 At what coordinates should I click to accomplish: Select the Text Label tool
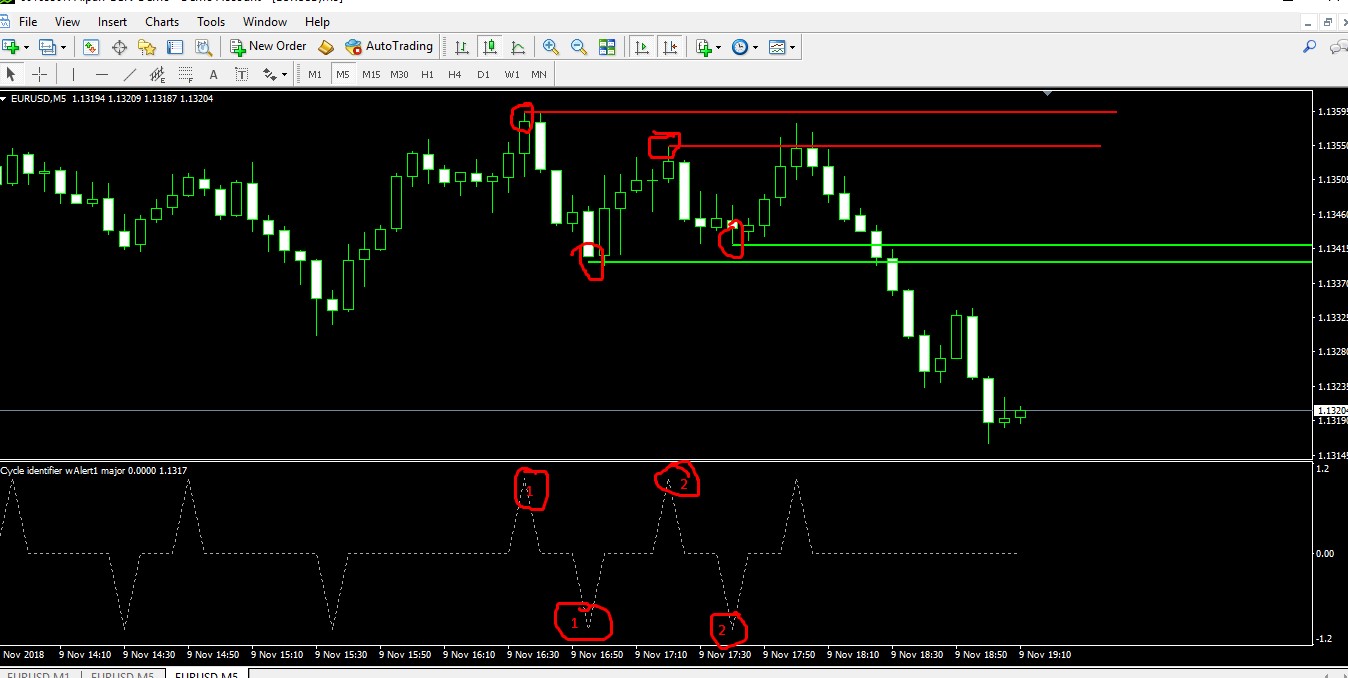241,74
